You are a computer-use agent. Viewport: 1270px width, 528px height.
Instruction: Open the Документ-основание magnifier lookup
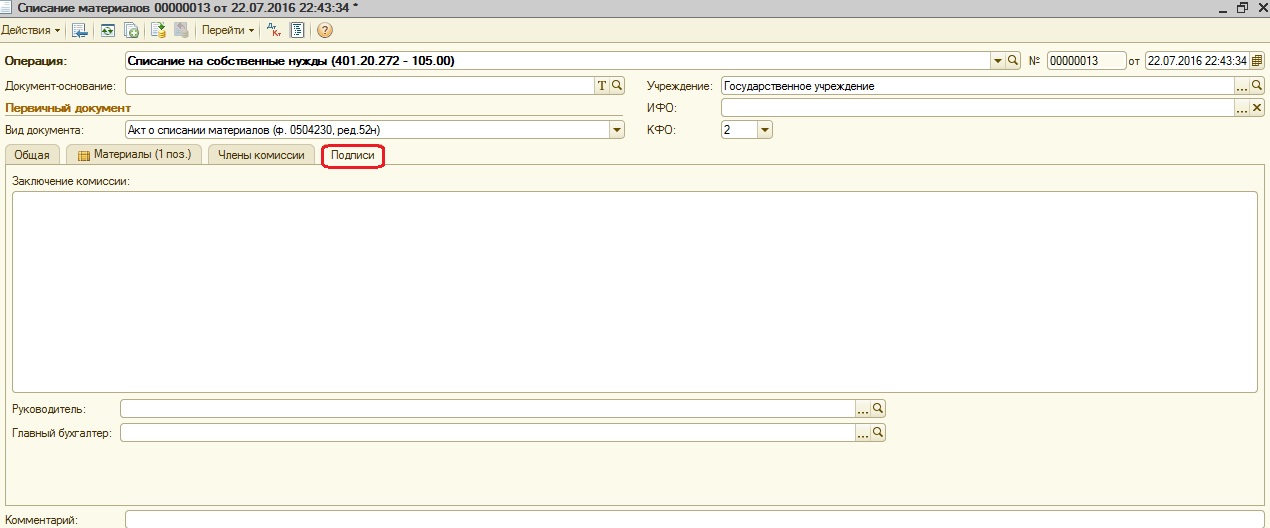click(x=617, y=86)
